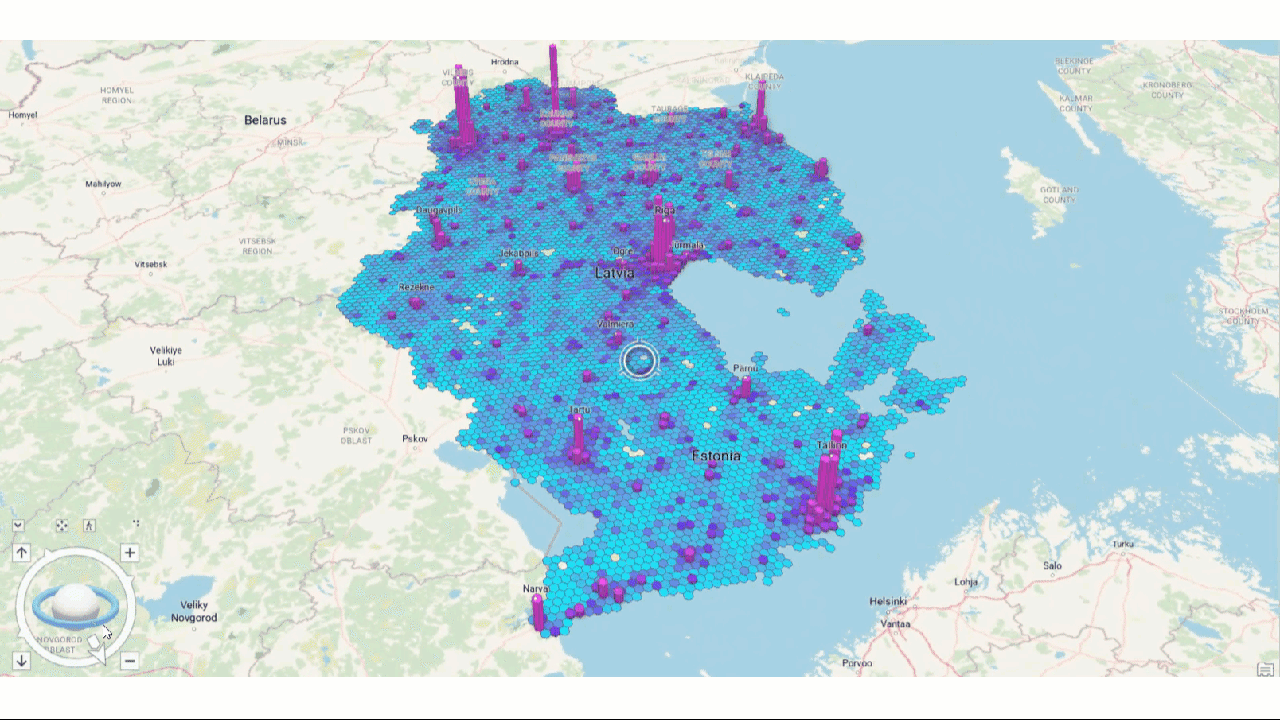This screenshot has height=720, width=1280.
Task: Click the compass ring to reset orientation
Action: click(75, 557)
